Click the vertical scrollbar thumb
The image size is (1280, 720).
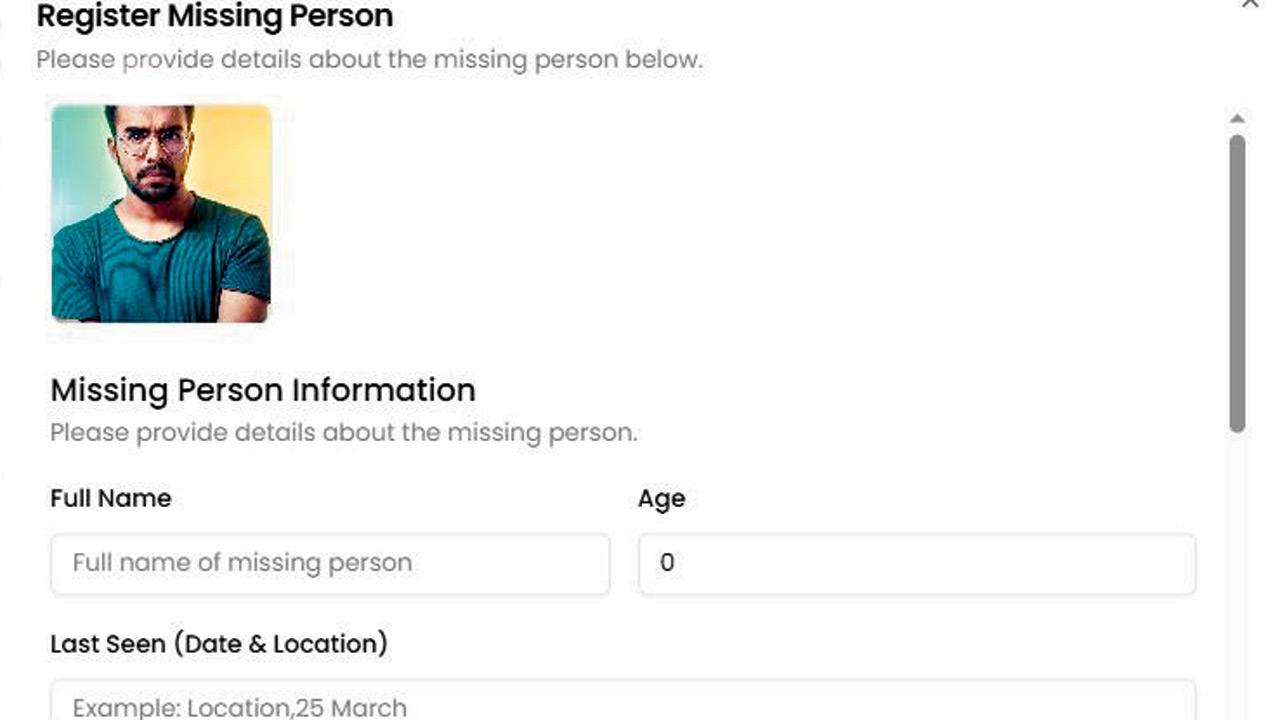click(x=1237, y=283)
